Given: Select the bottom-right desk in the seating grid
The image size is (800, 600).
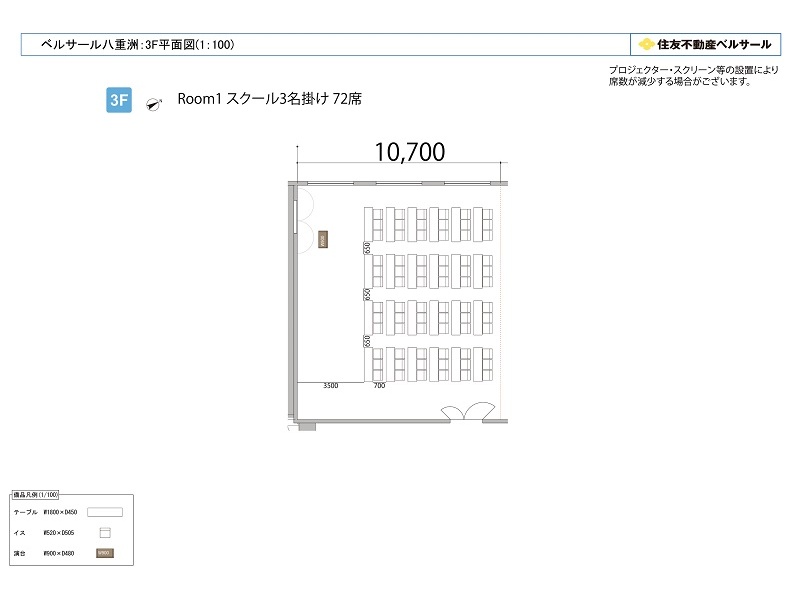Looking at the screenshot, I should 478,364.
